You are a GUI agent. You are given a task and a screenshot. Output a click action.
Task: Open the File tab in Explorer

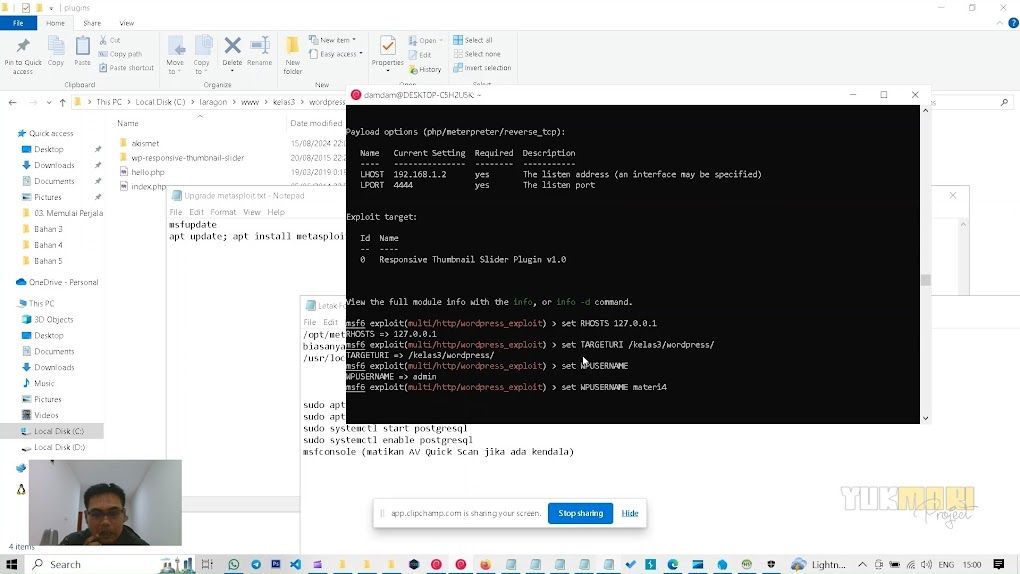[18, 23]
